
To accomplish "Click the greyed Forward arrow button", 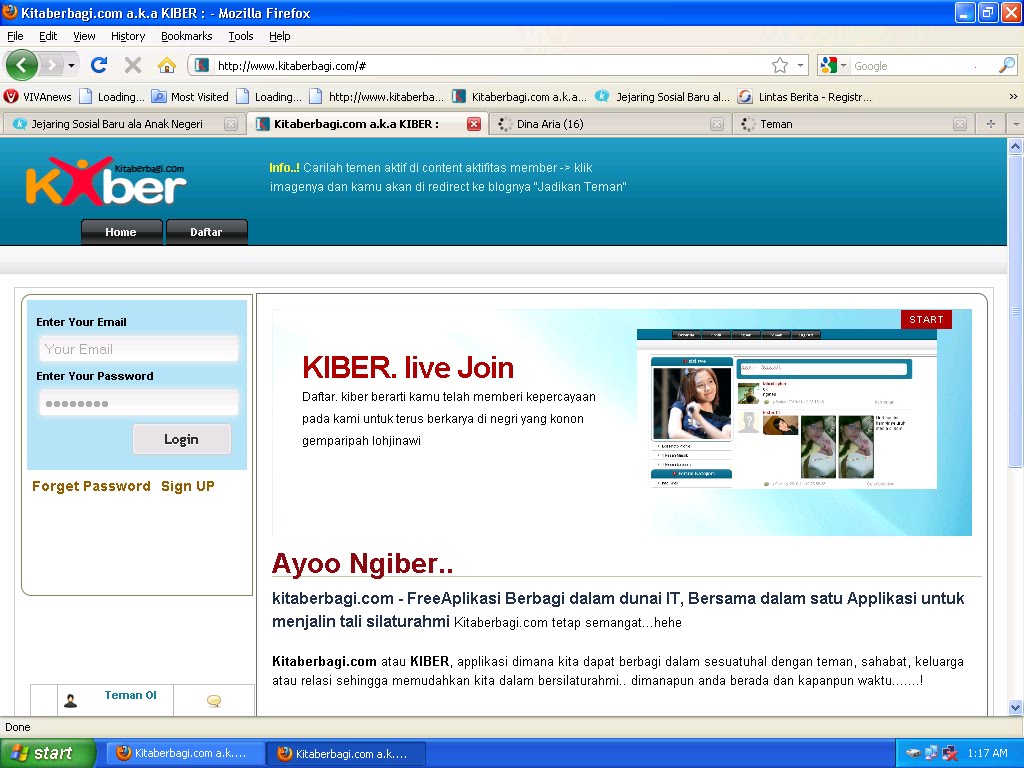I will tap(52, 65).
